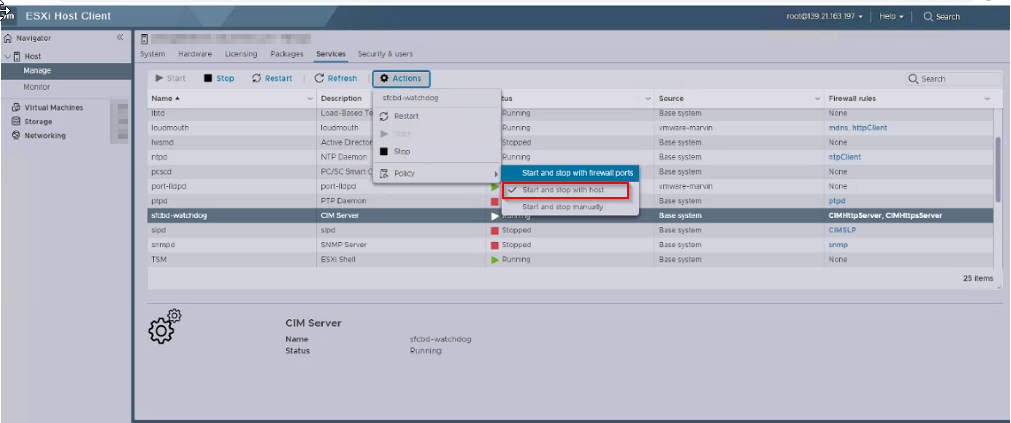Click the vm logo in top-left corner
Screen dimensions: 1011x423
(8, 15)
